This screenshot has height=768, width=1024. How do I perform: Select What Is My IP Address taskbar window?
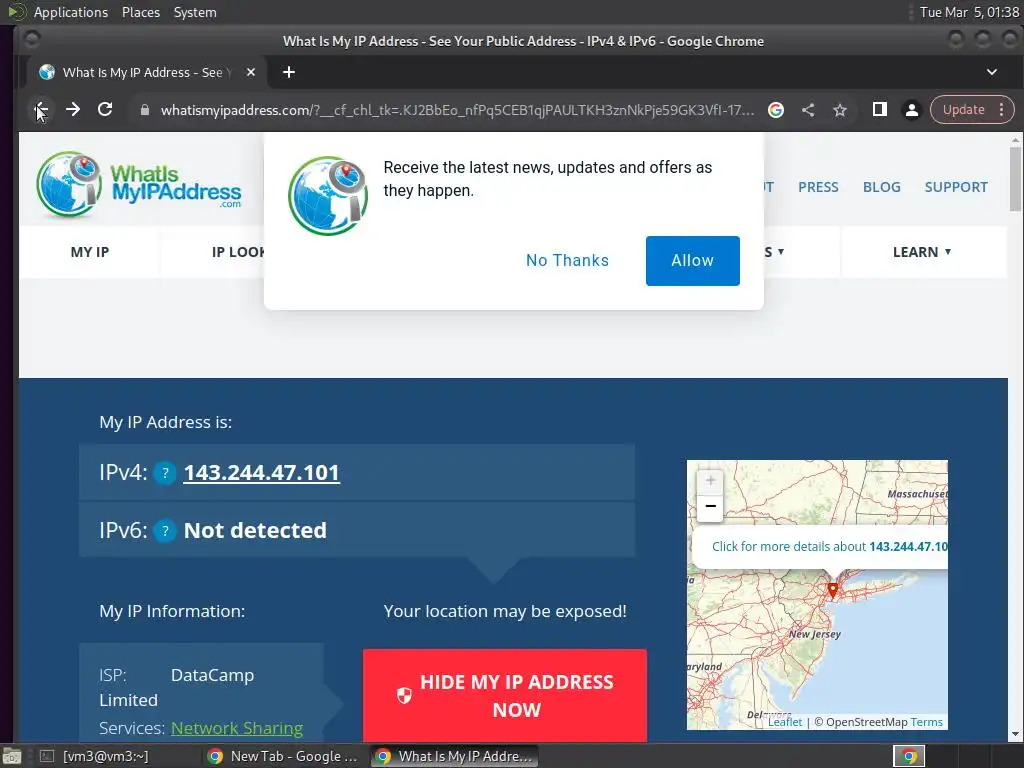[455, 756]
